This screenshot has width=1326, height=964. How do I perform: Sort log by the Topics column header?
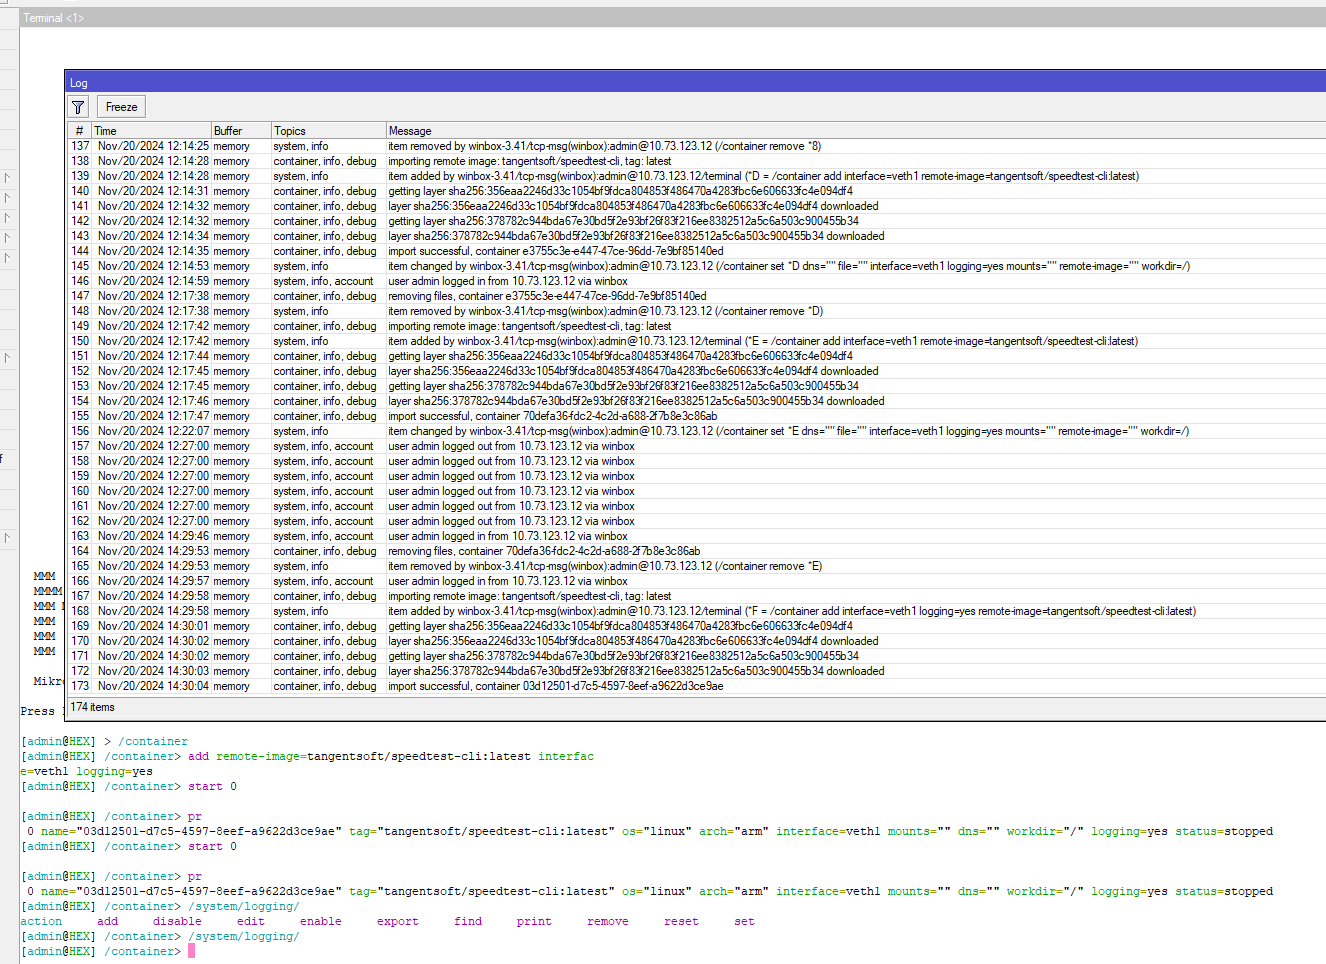(x=329, y=131)
